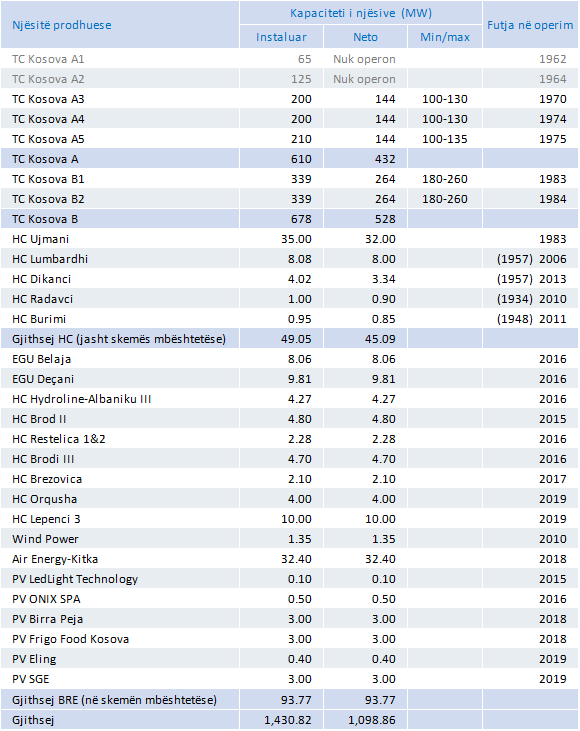The width and height of the screenshot is (580, 731).
Task: Select the 'TC Kosova A' subtotal label
Action: (x=45, y=159)
